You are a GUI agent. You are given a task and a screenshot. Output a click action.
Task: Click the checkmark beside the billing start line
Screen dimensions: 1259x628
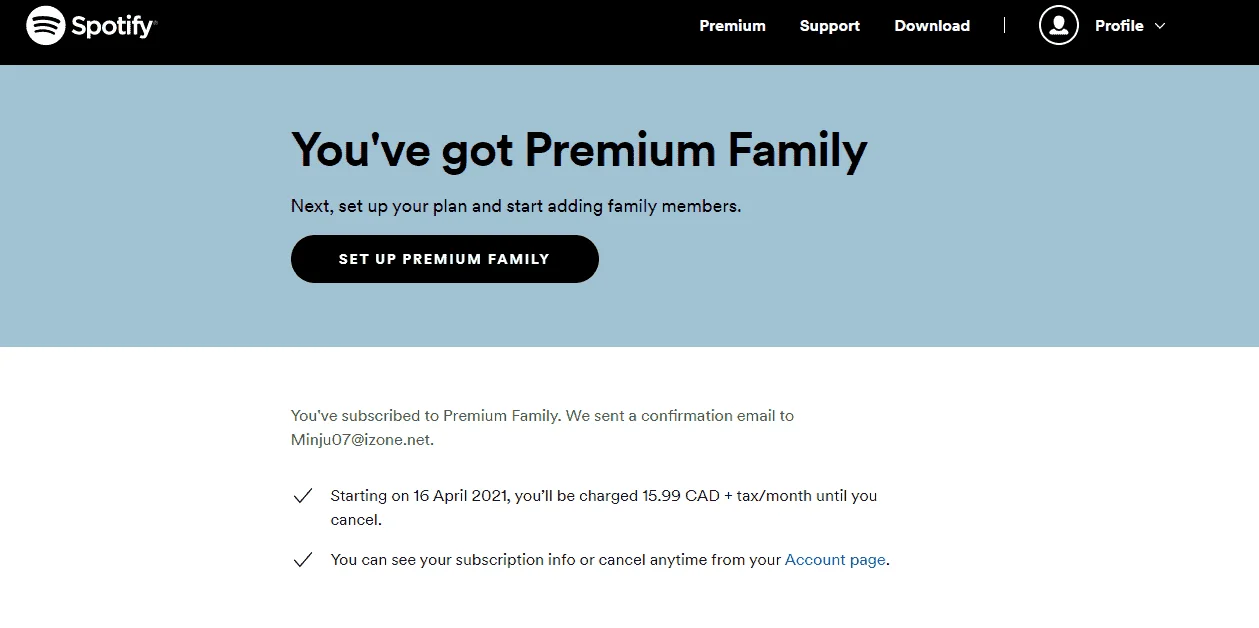pyautogui.click(x=302, y=496)
